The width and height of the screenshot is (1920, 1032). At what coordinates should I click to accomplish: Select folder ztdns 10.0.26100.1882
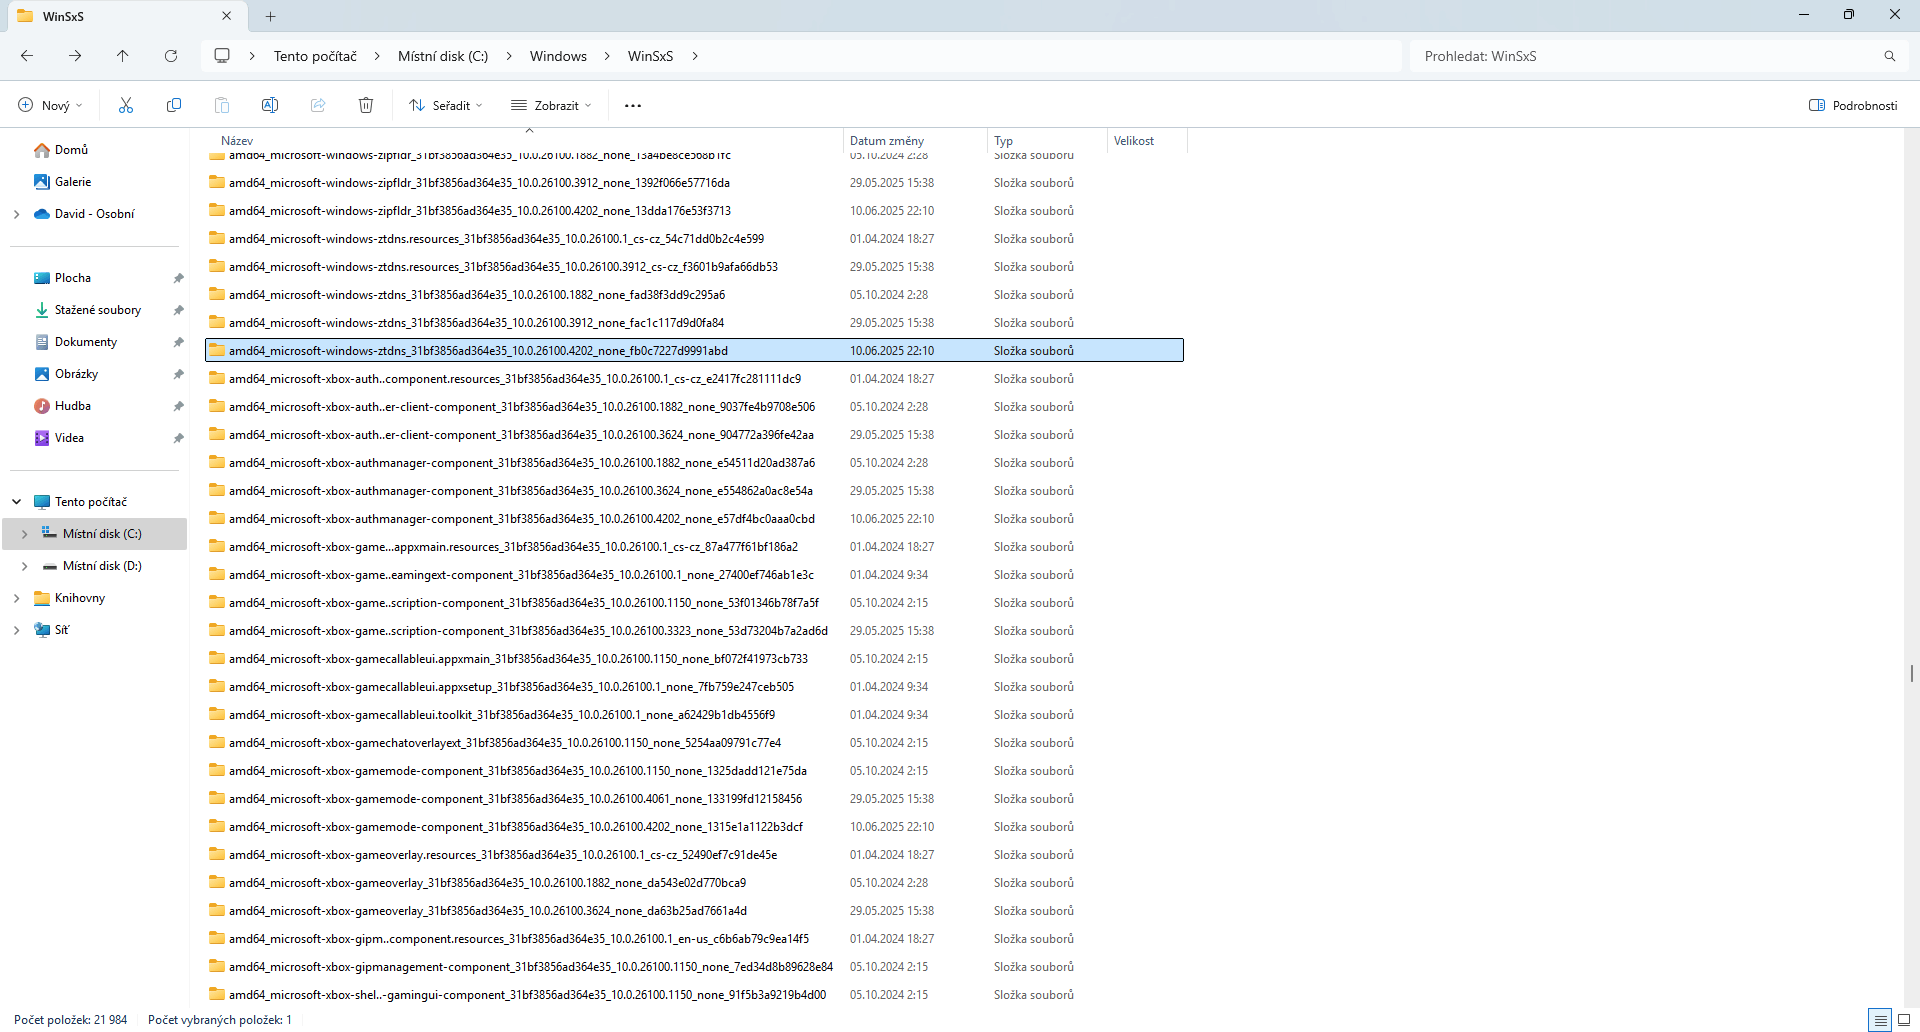coord(694,295)
